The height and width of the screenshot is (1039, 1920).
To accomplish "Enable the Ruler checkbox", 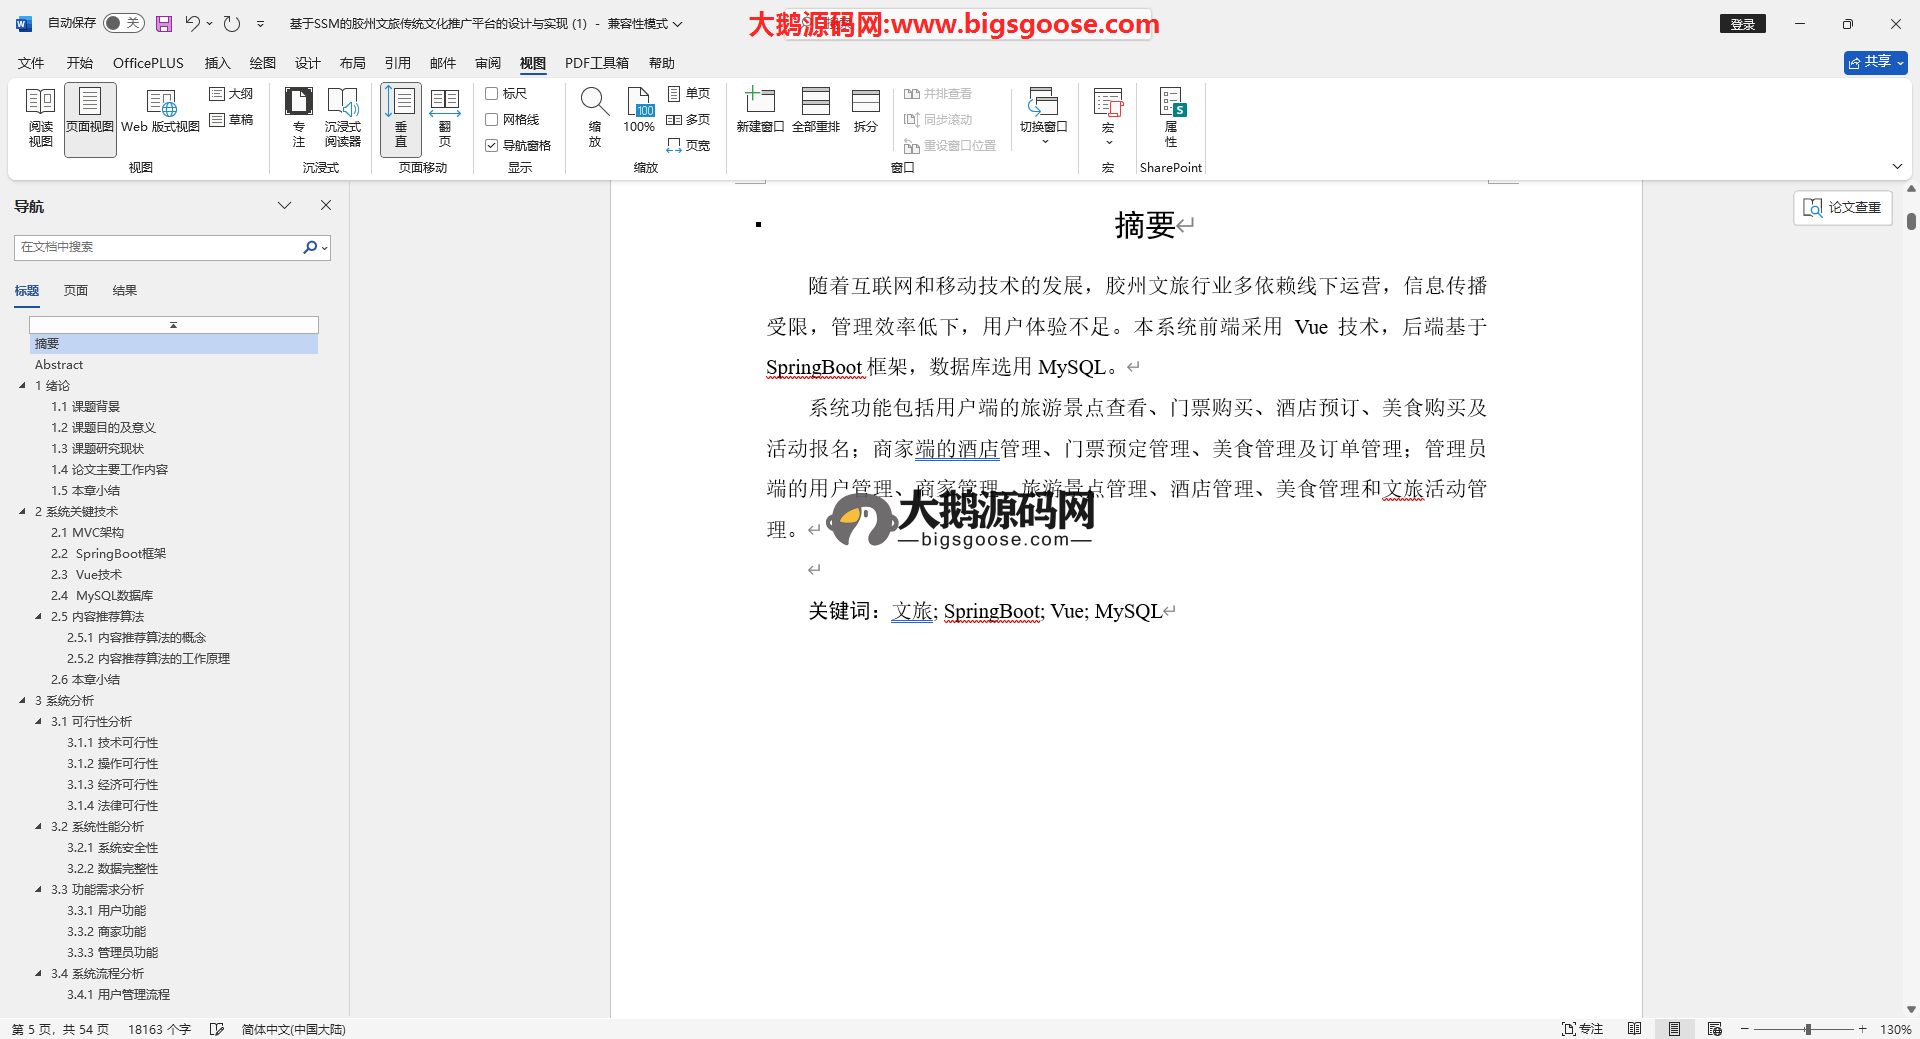I will click(x=492, y=94).
